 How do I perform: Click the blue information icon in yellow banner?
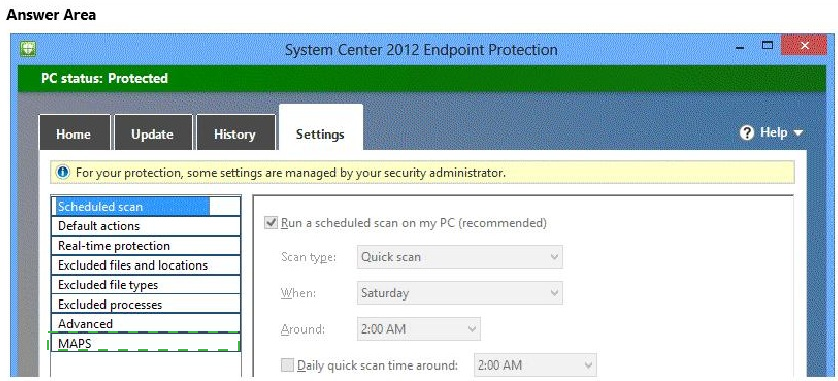coord(63,172)
